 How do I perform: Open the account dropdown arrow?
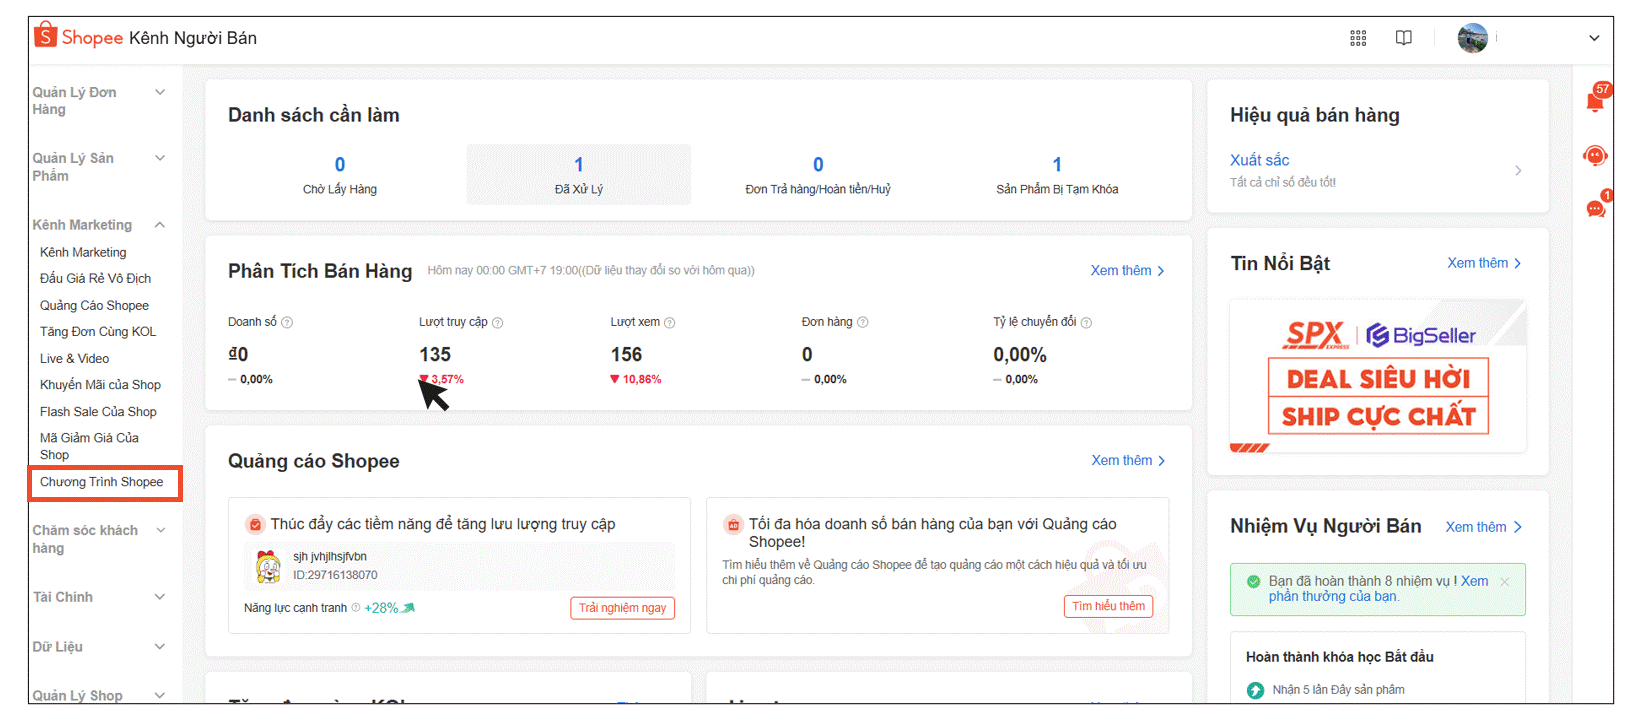pos(1594,38)
